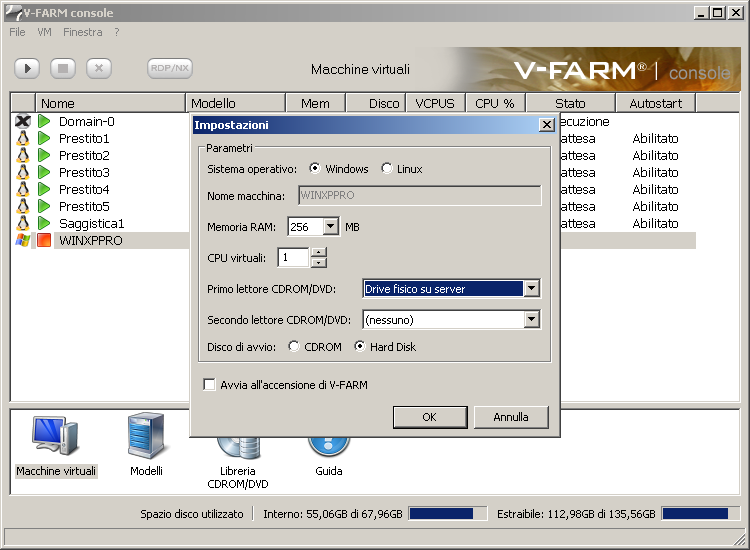Image resolution: width=750 pixels, height=550 pixels.
Task: Click the RDP/NX connection button
Action: (x=170, y=68)
